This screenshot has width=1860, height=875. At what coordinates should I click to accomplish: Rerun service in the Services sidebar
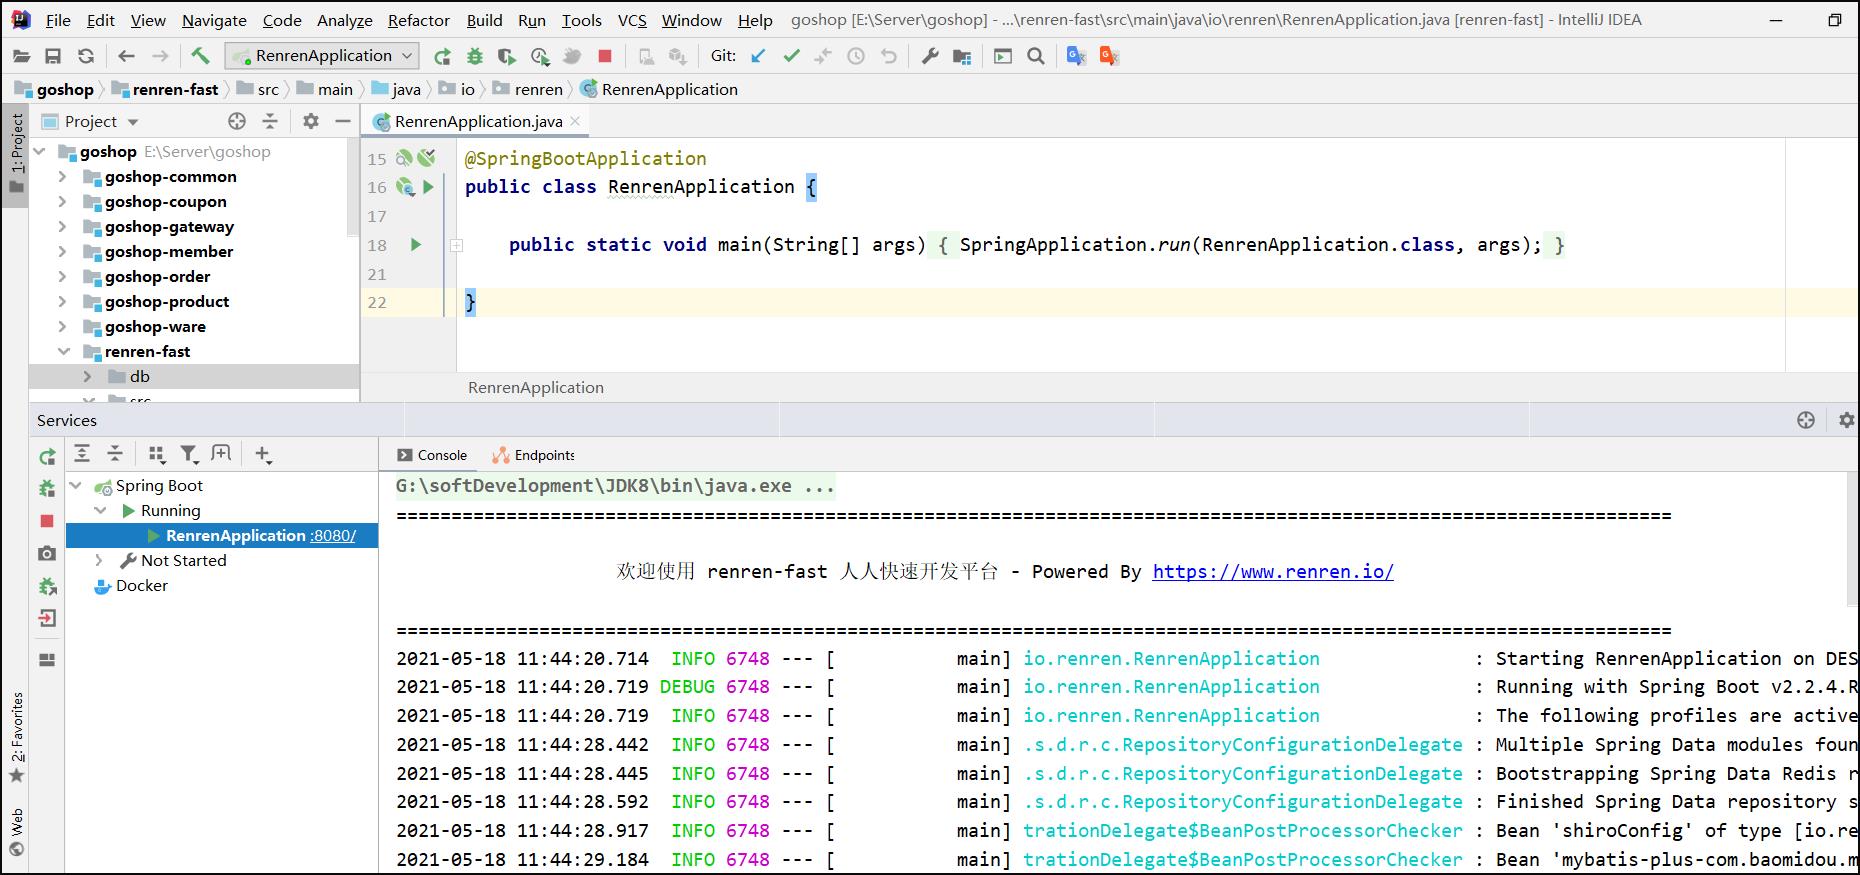(47, 457)
